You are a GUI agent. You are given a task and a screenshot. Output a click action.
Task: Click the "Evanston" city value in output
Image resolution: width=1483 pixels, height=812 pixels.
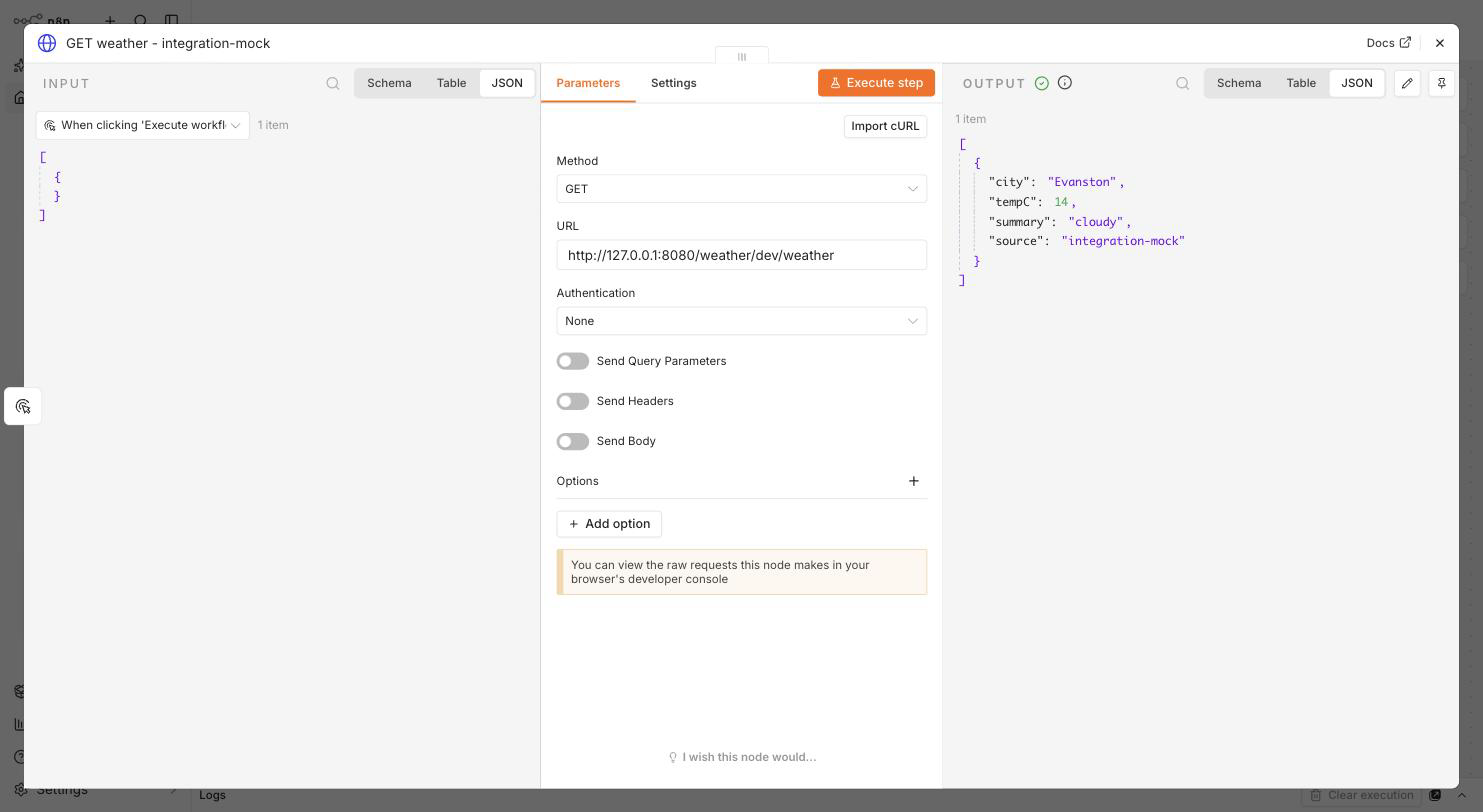(x=1082, y=182)
